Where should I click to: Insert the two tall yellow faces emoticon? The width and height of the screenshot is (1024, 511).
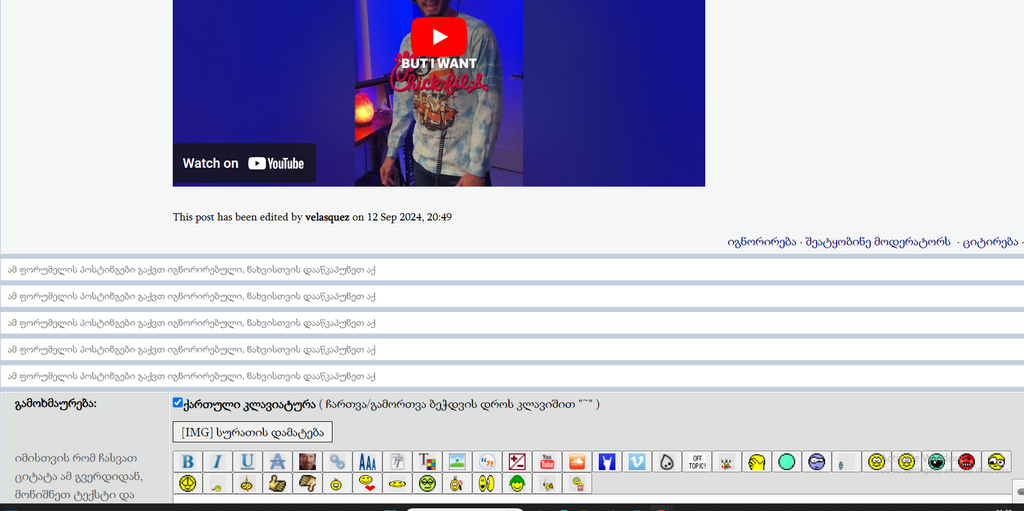coord(487,484)
